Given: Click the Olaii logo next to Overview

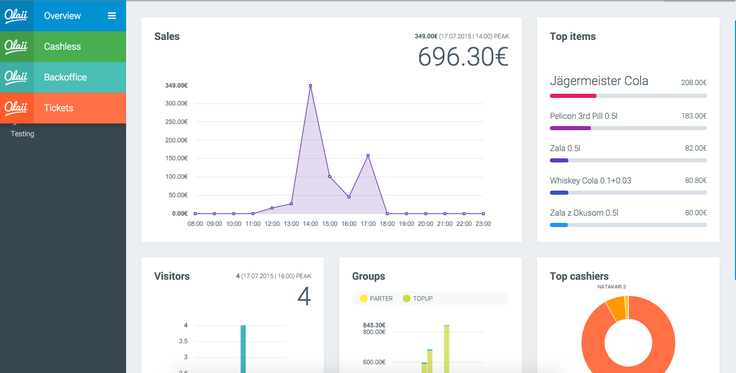Looking at the screenshot, I should [16, 15].
